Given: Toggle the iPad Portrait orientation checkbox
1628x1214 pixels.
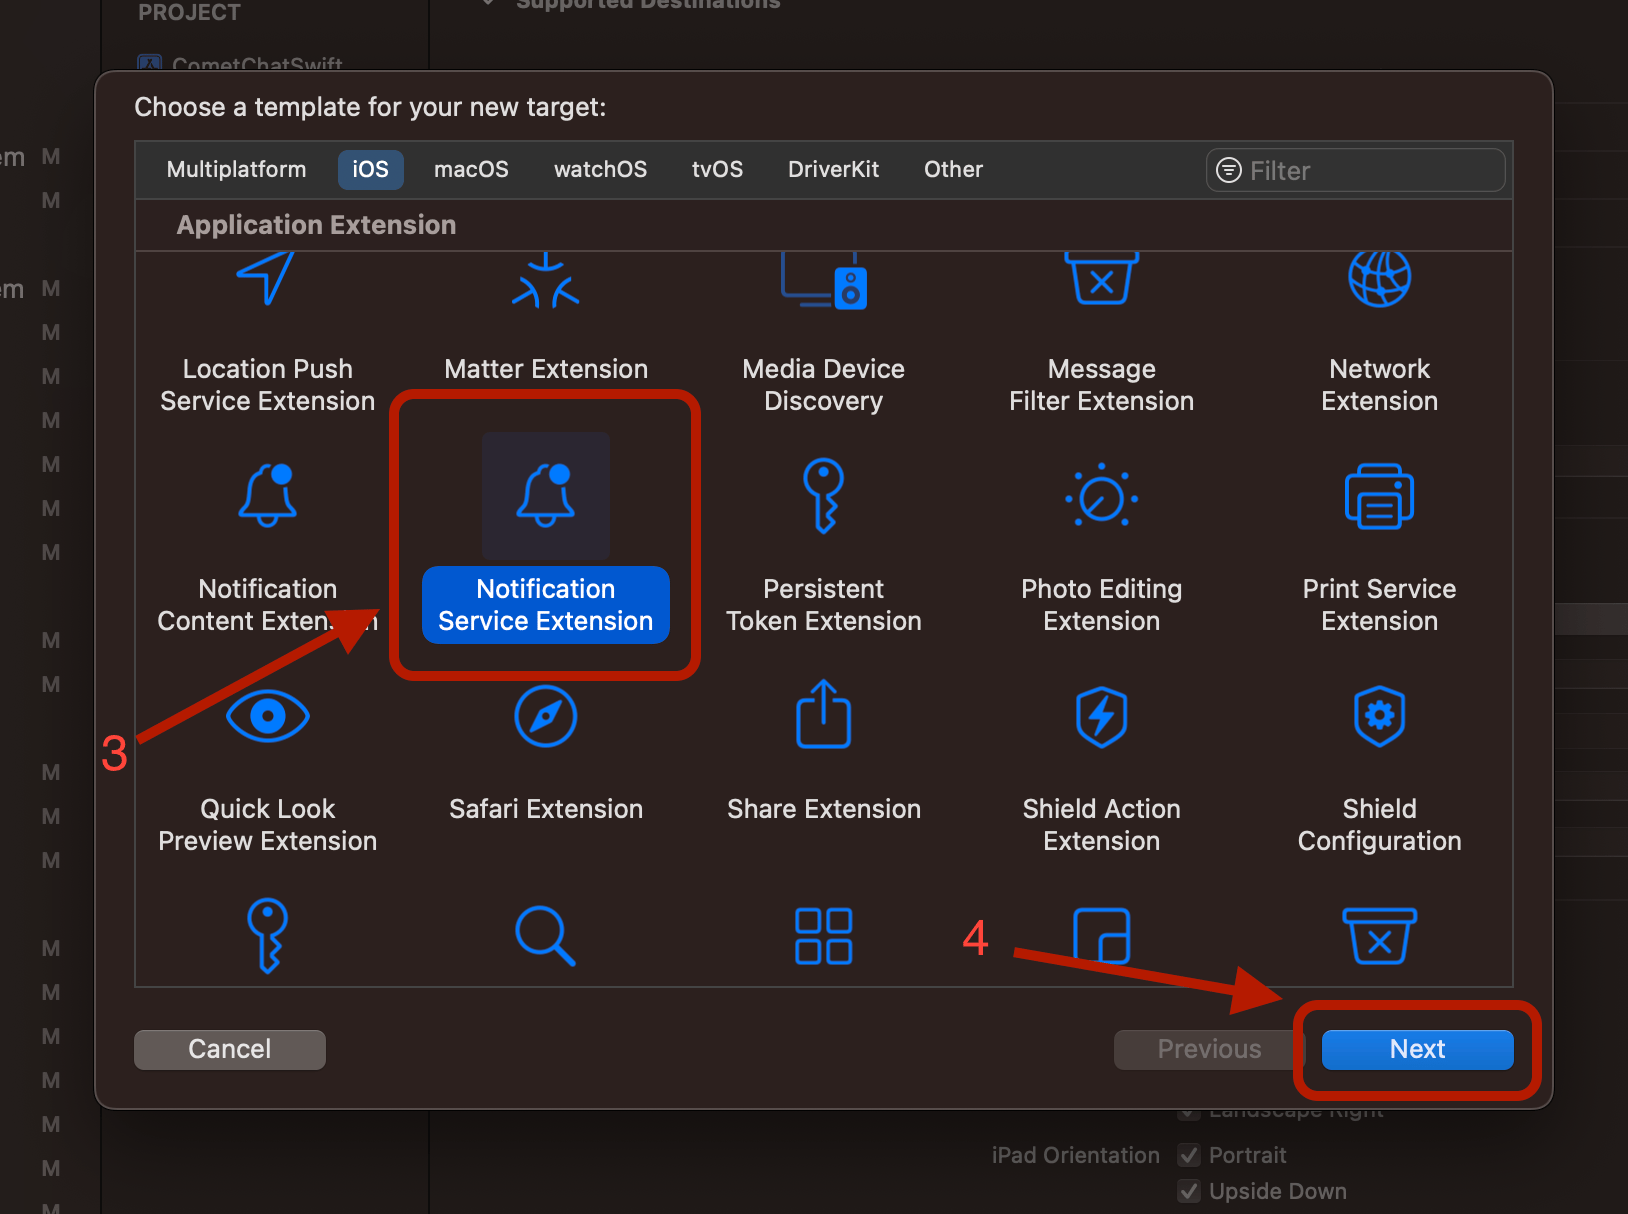Looking at the screenshot, I should (x=1189, y=1156).
